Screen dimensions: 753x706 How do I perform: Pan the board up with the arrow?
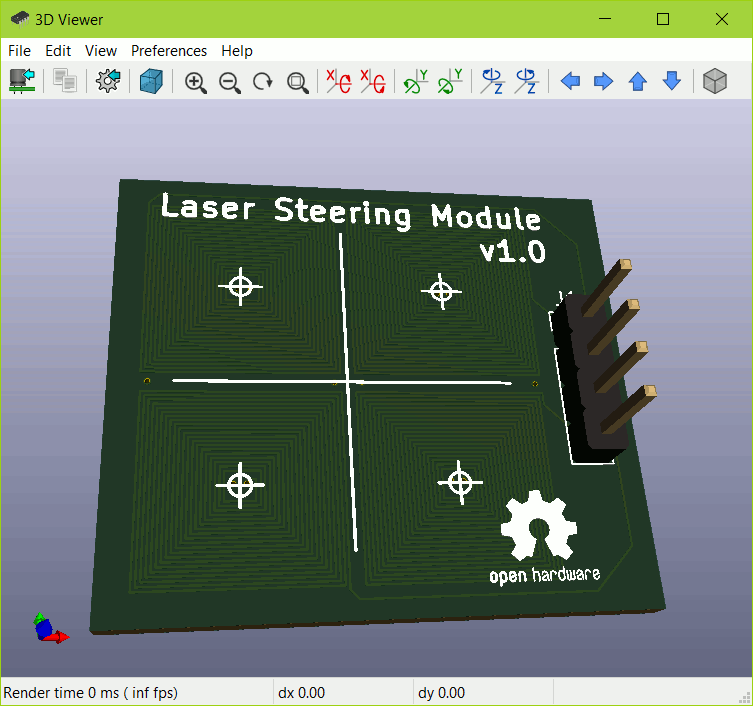[x=638, y=82]
